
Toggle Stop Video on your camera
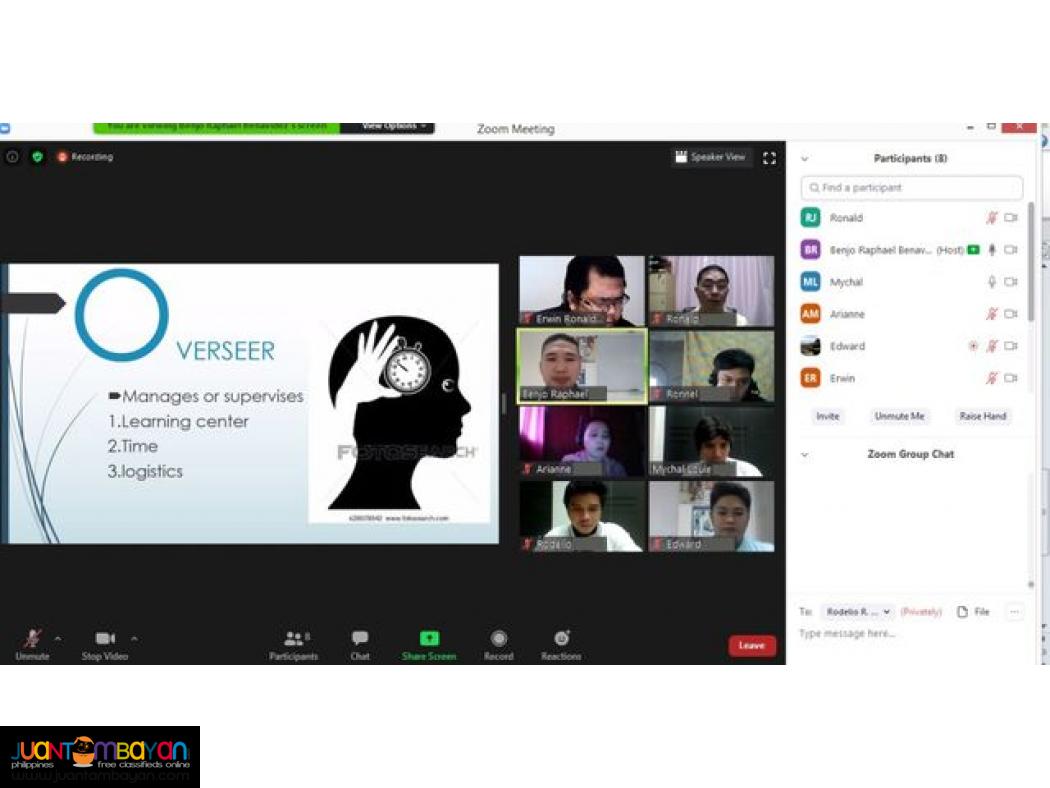[x=104, y=640]
